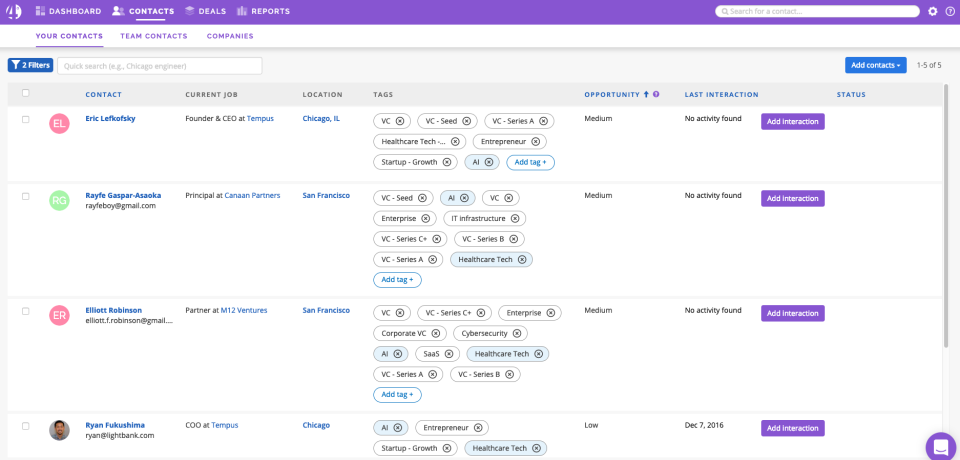This screenshot has width=960, height=460.
Task: Remove Healthcare Tech tag from Rayfe Gaspar-Asaoka
Action: click(522, 260)
